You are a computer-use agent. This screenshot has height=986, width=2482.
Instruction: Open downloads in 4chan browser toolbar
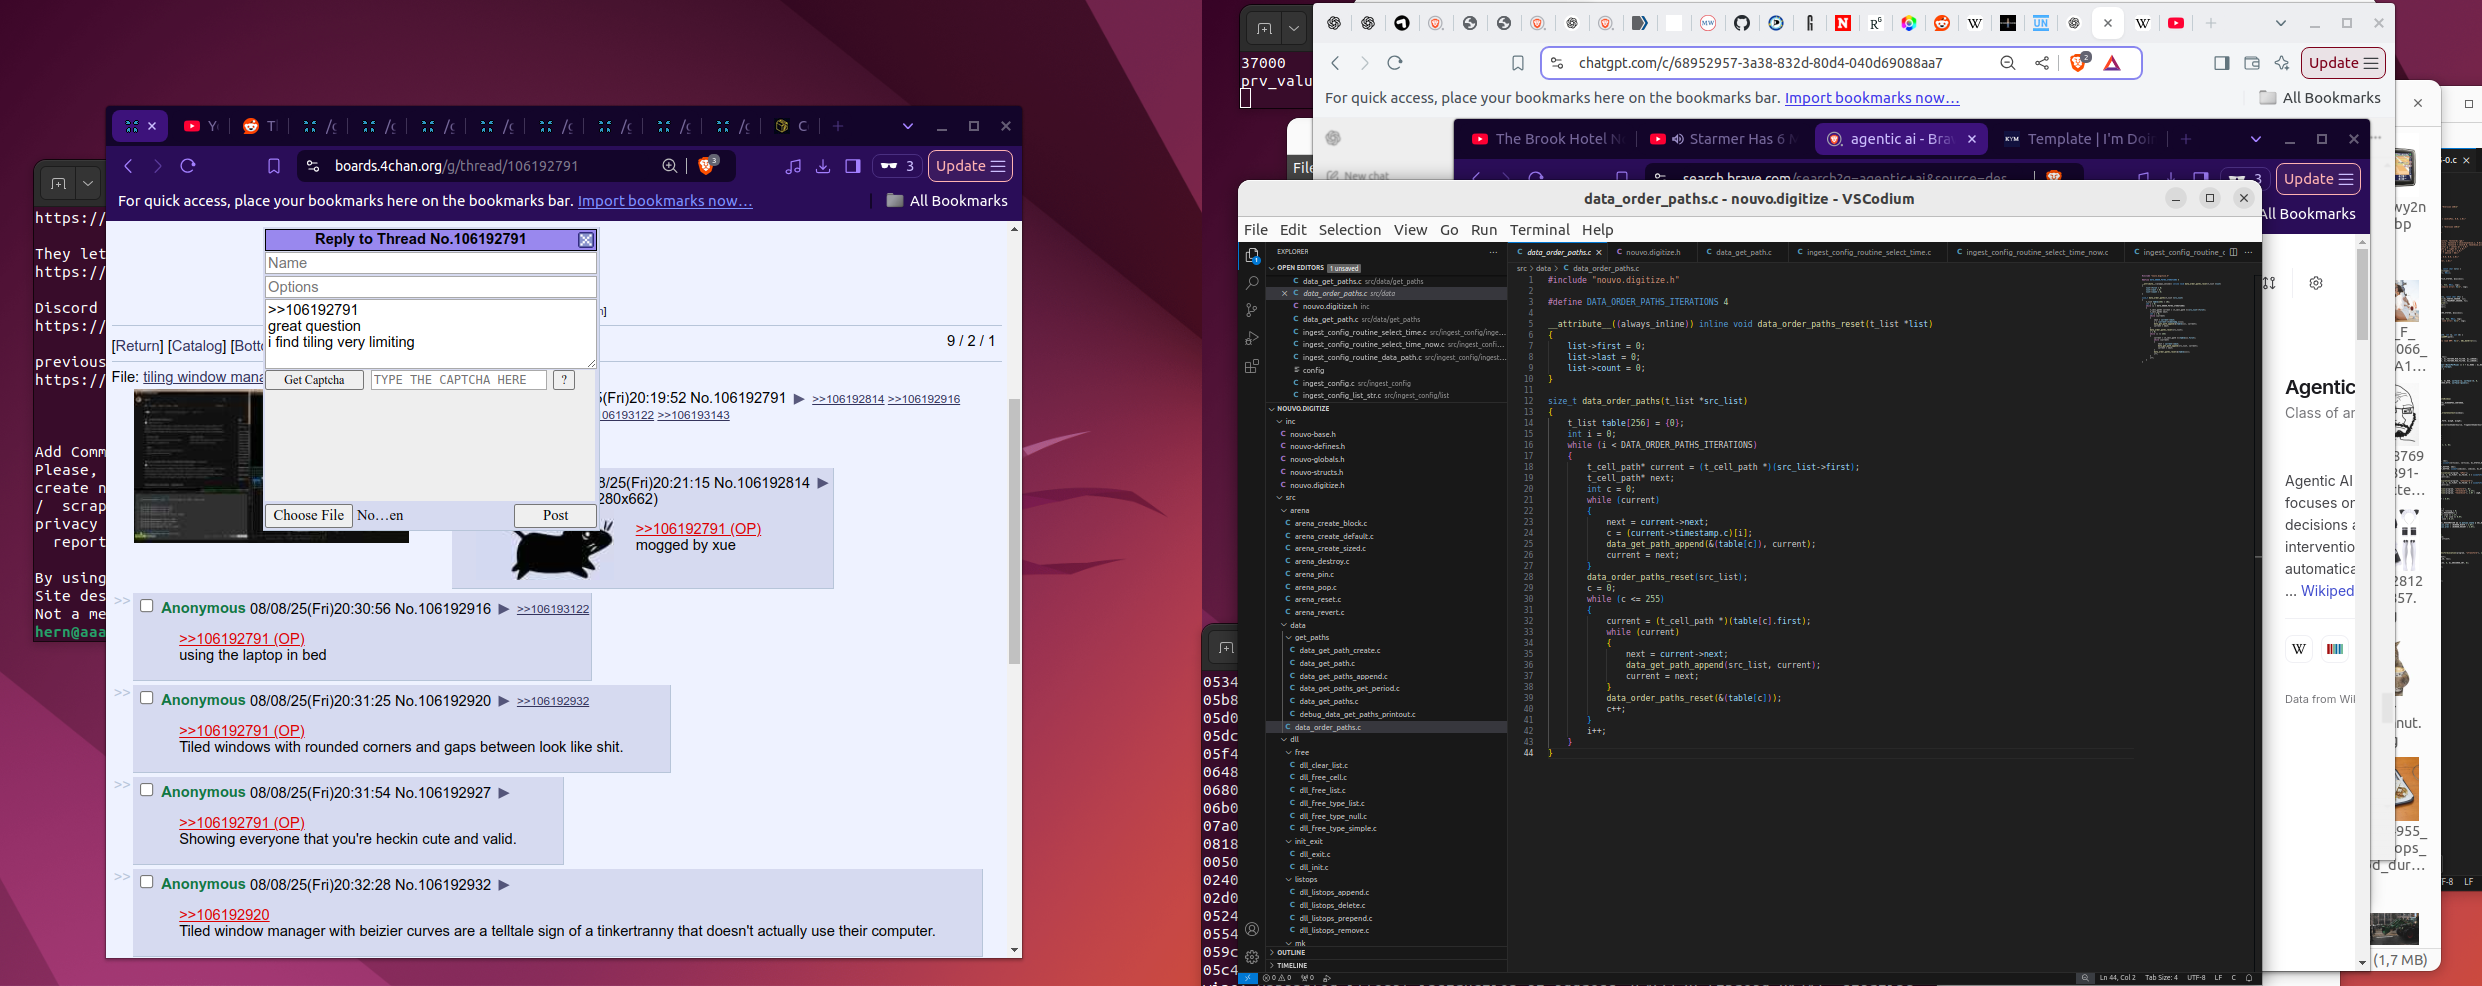(x=823, y=166)
